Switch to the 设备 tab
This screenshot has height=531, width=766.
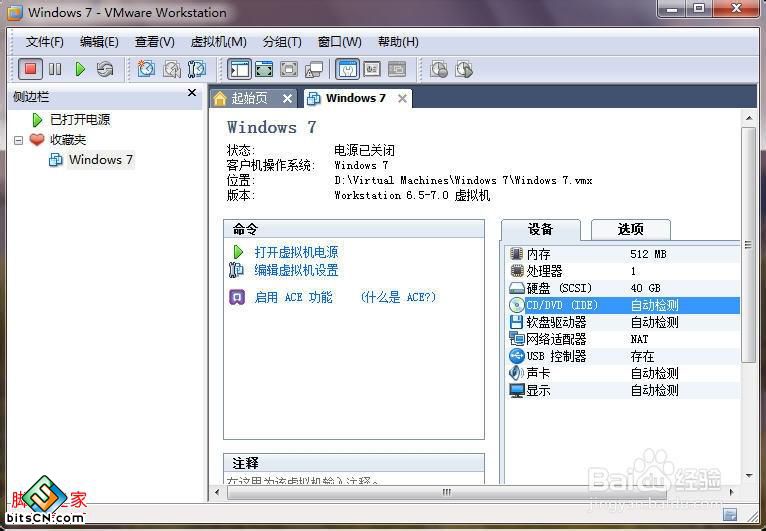click(x=540, y=229)
